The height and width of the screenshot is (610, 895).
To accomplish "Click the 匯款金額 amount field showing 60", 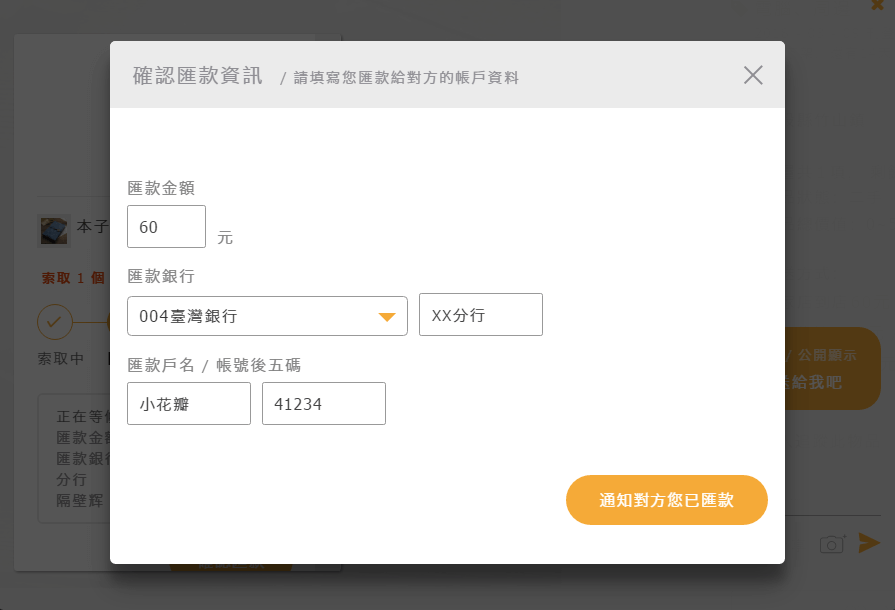I will click(166, 227).
